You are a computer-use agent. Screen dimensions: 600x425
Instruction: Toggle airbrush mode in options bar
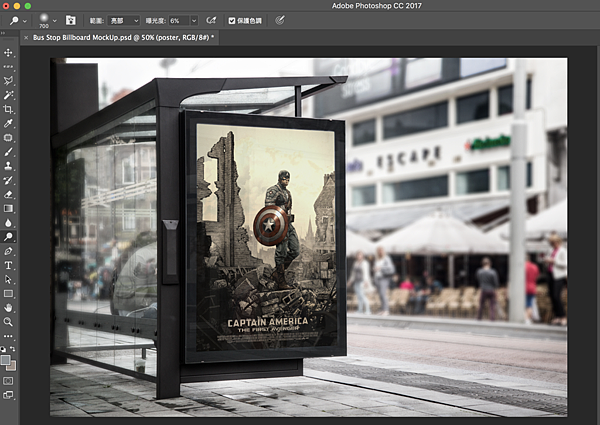point(210,20)
